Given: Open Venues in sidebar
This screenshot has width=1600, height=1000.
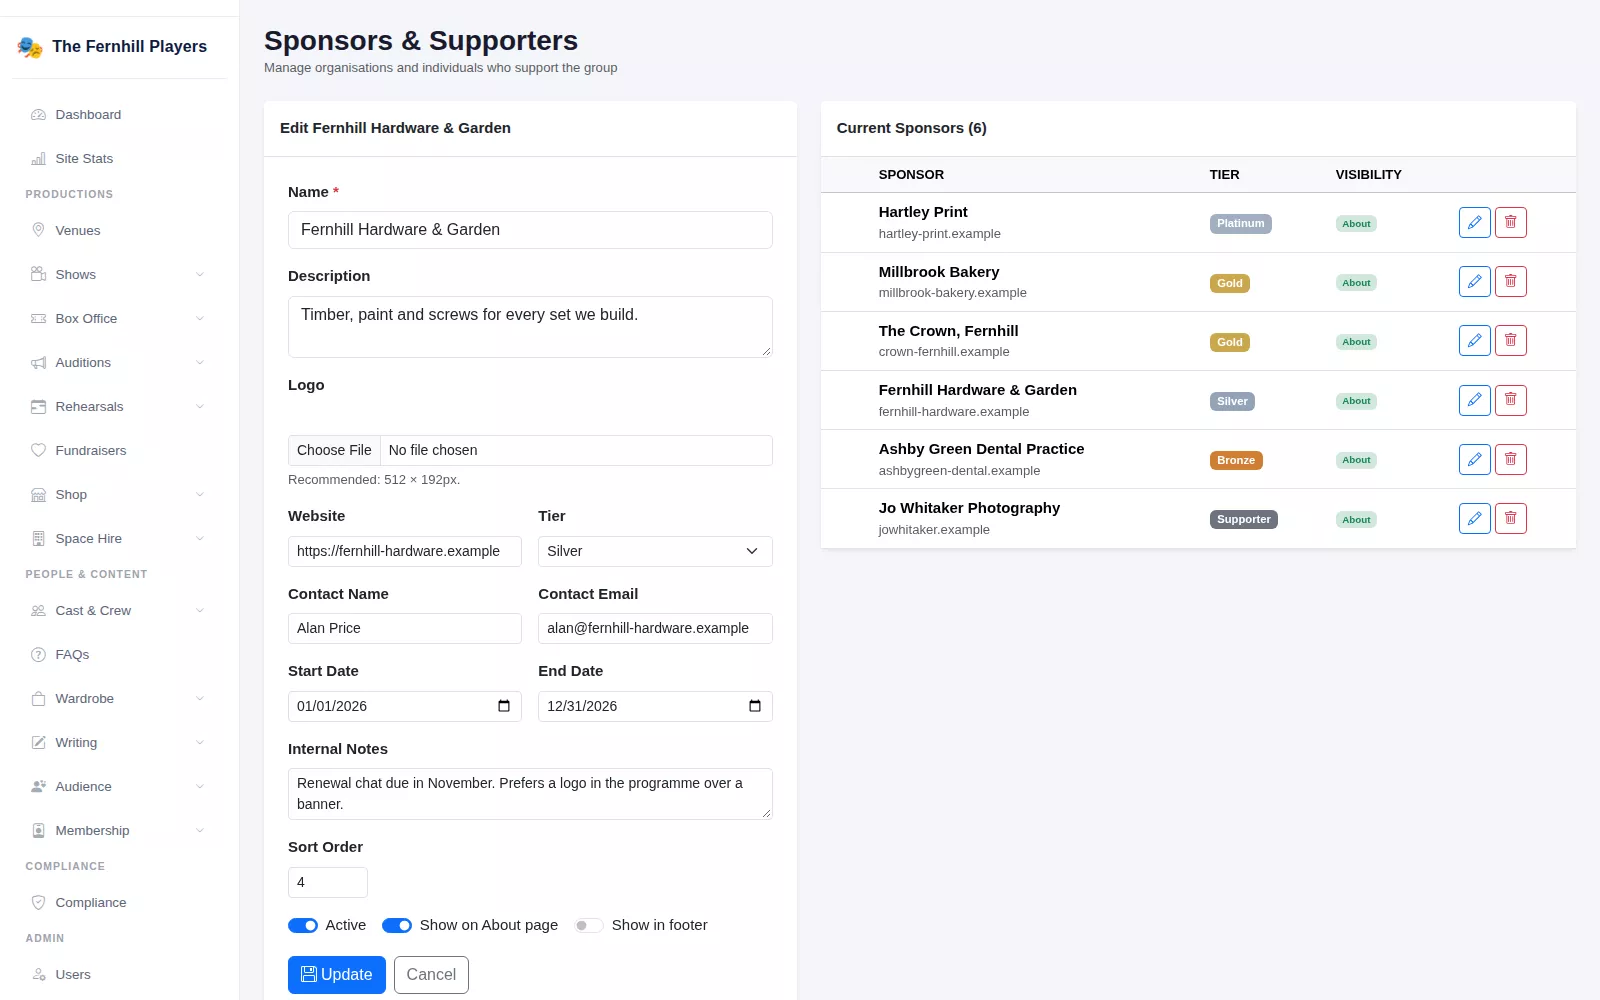Looking at the screenshot, I should pos(120,230).
